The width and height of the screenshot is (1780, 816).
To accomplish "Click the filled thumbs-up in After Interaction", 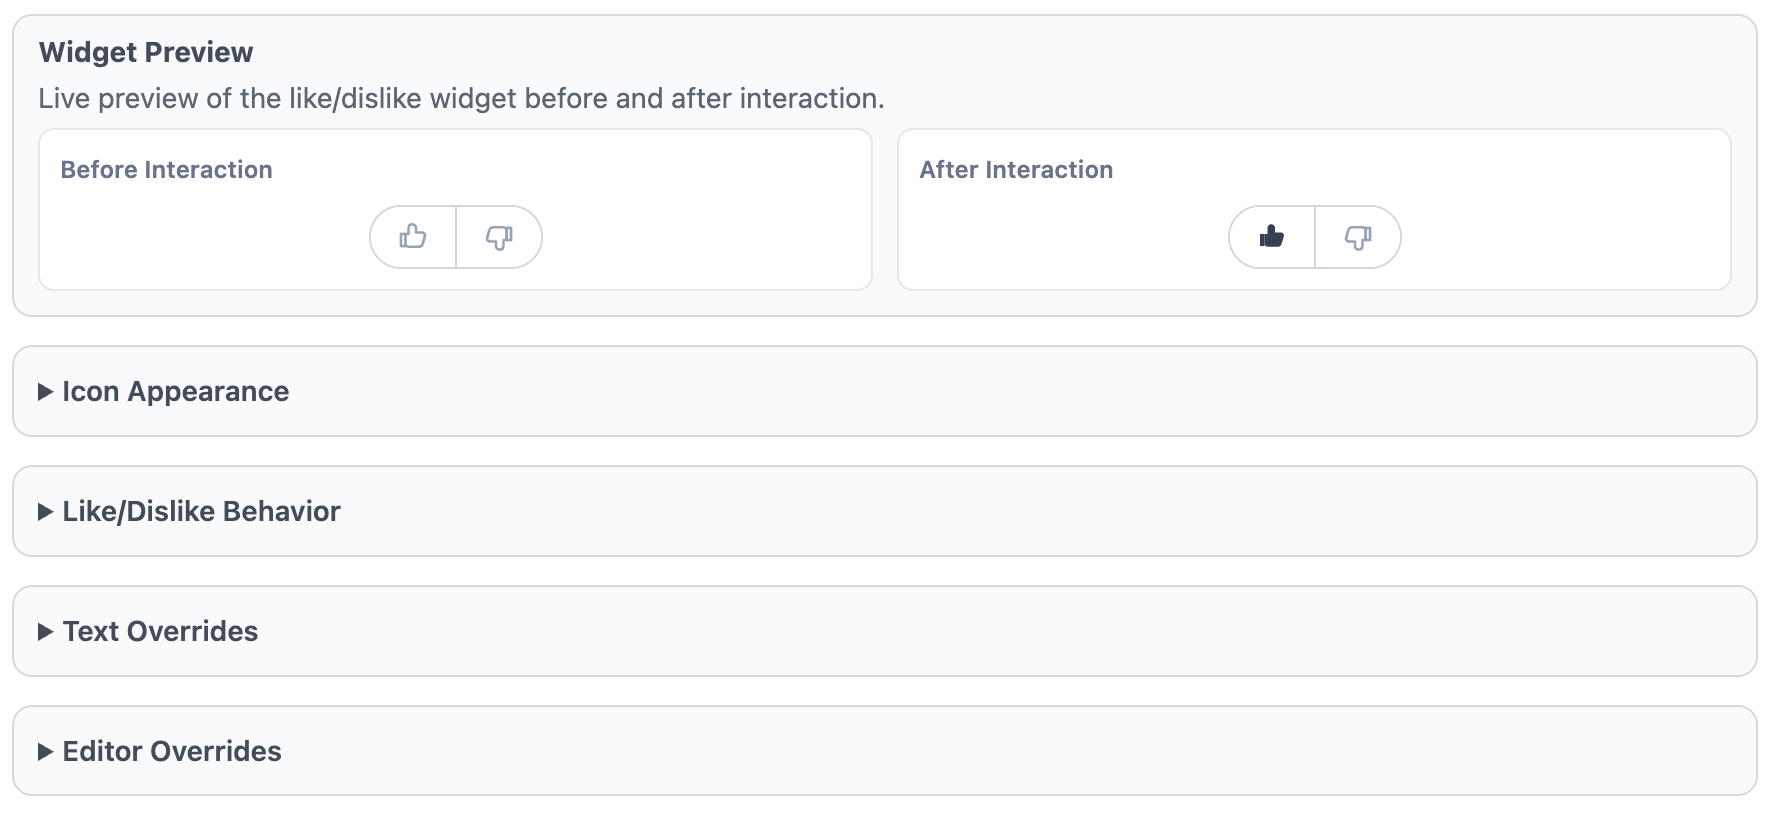I will 1272,237.
